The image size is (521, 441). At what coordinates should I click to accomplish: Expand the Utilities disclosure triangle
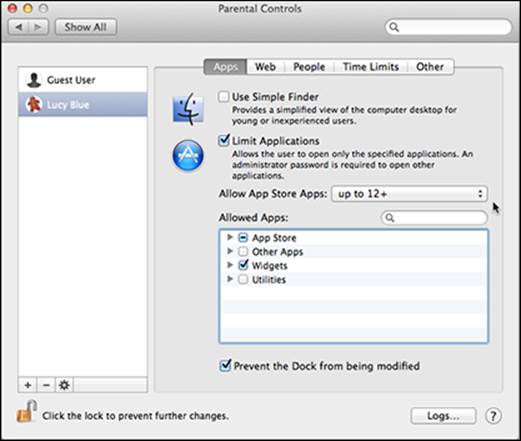tap(230, 279)
